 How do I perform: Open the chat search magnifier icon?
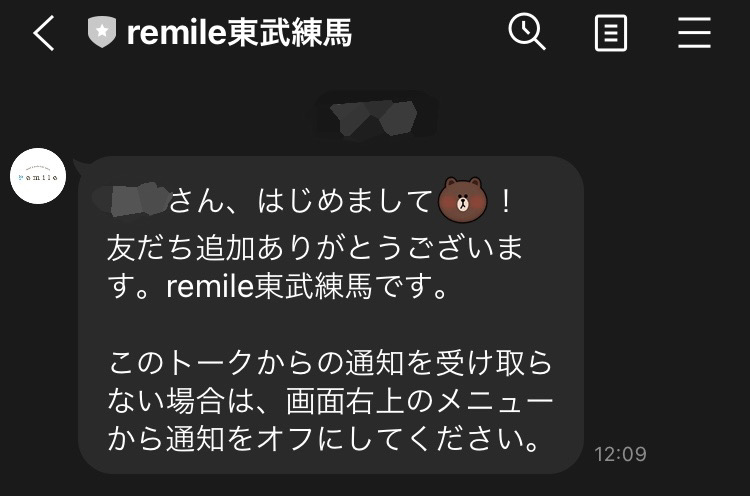(x=527, y=32)
